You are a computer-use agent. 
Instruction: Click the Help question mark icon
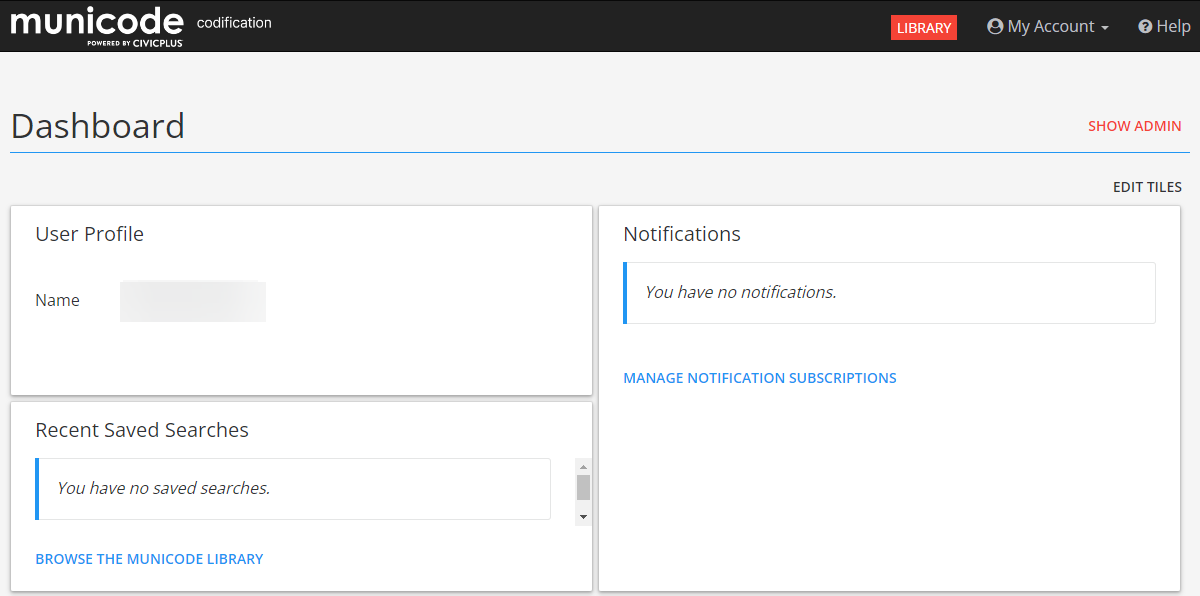click(1145, 27)
